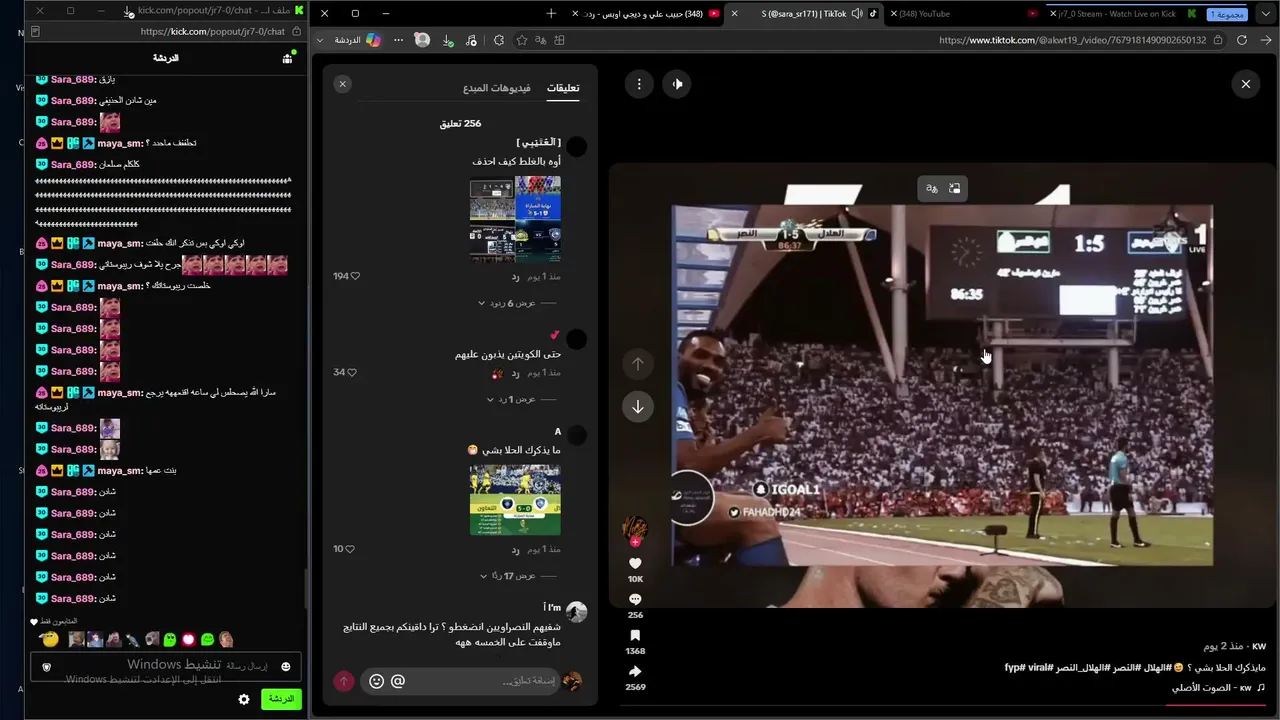
Task: Open the four-image match collage in first comment
Action: coord(515,219)
